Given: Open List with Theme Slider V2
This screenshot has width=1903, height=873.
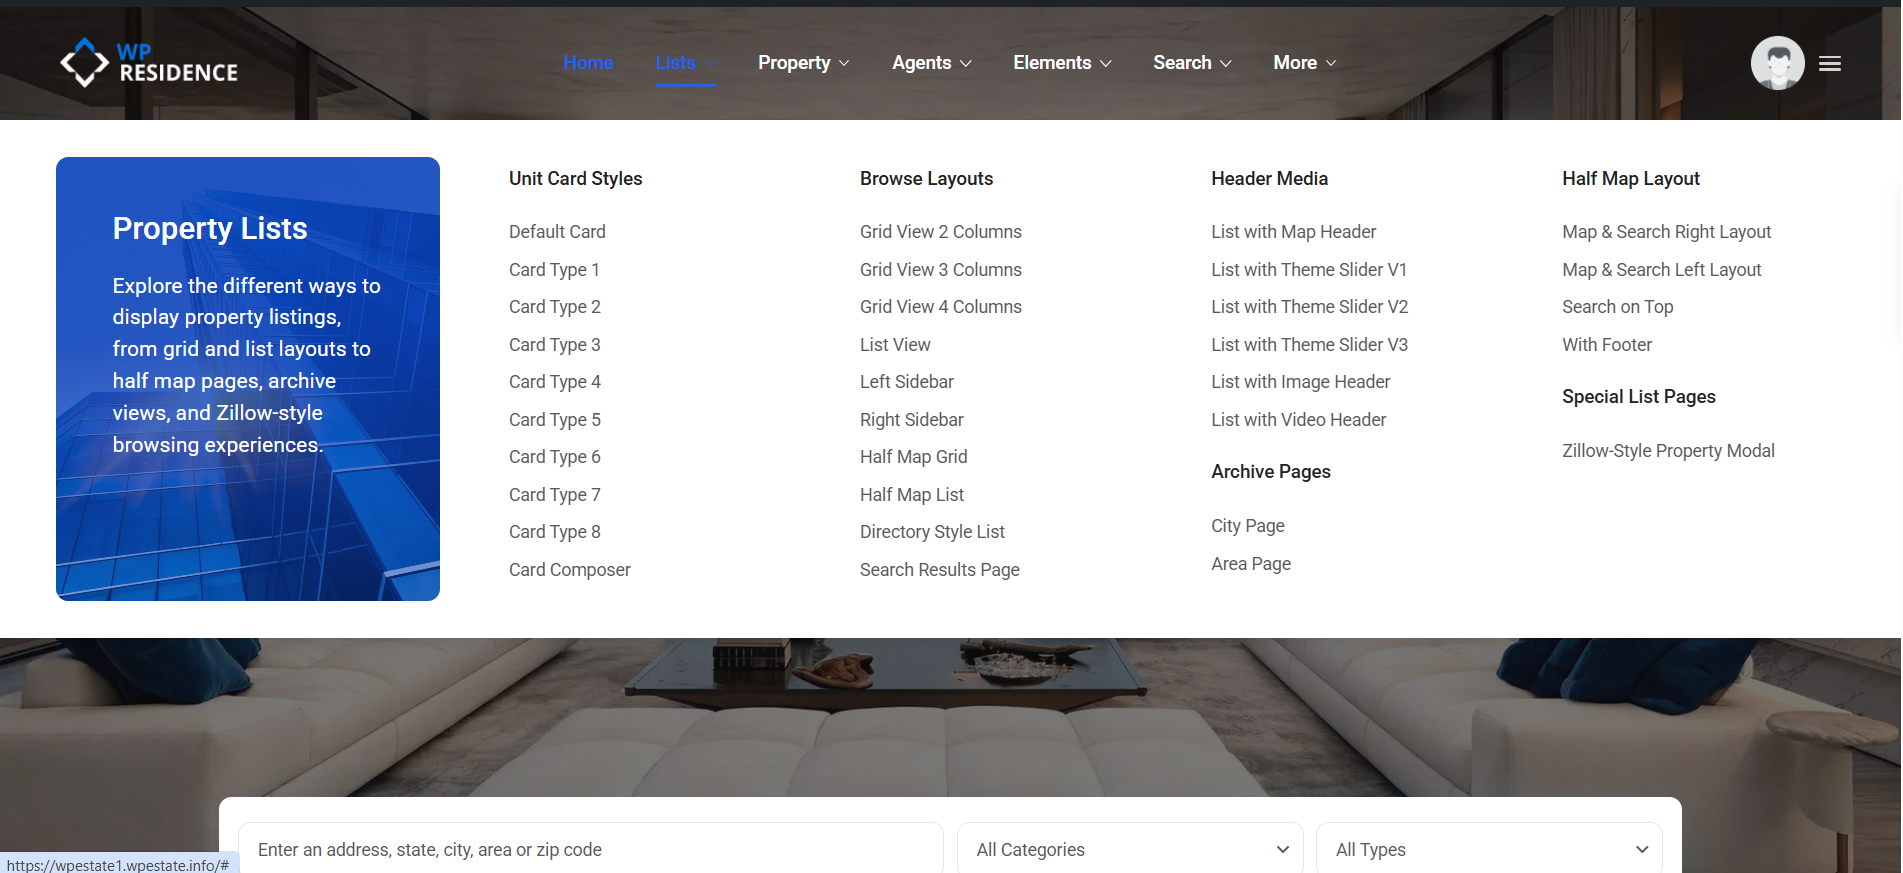Looking at the screenshot, I should 1309,307.
